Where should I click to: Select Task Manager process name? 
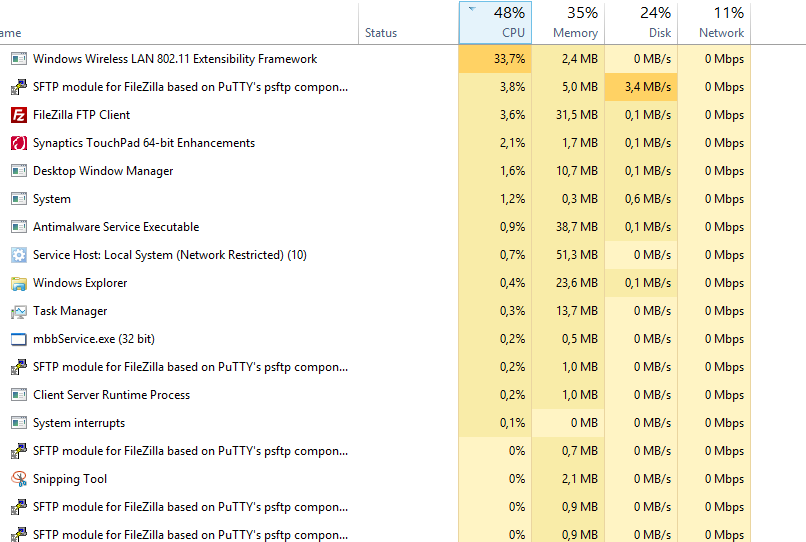coord(70,311)
